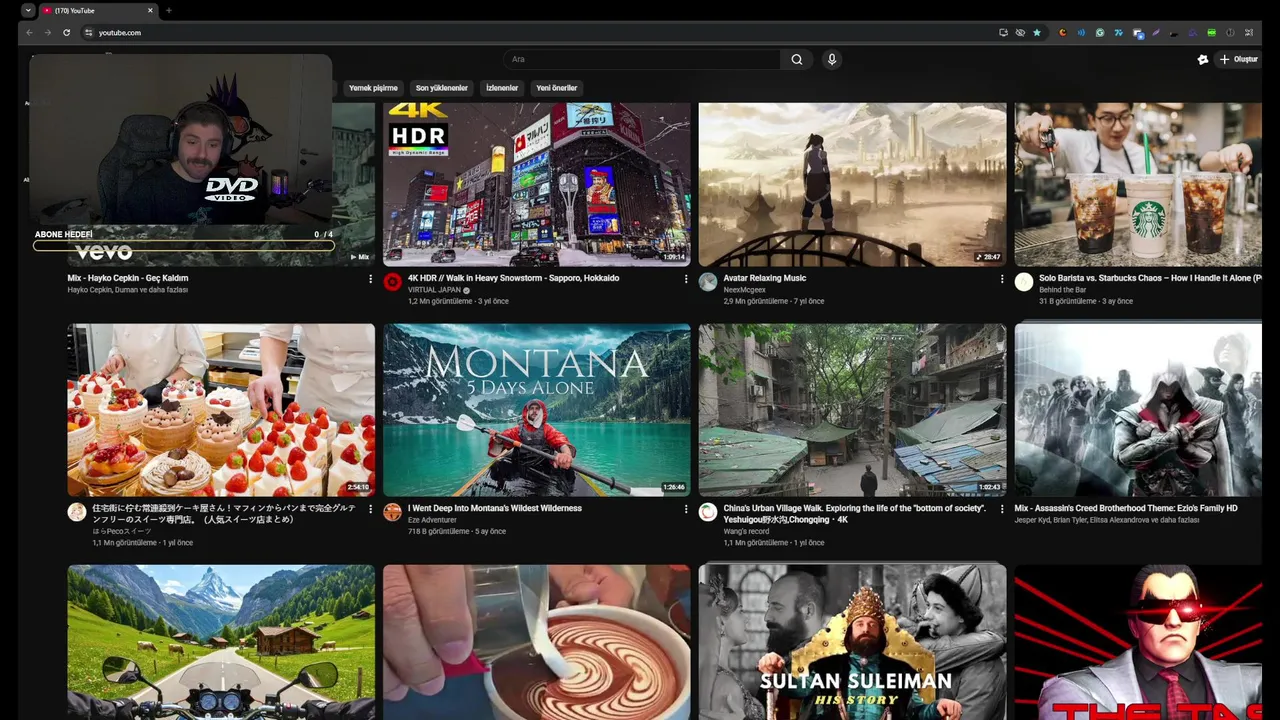Open Mix - Assassin's Creed Brotherhood Theme title
Viewport: 1280px width, 720px height.
tap(1126, 508)
